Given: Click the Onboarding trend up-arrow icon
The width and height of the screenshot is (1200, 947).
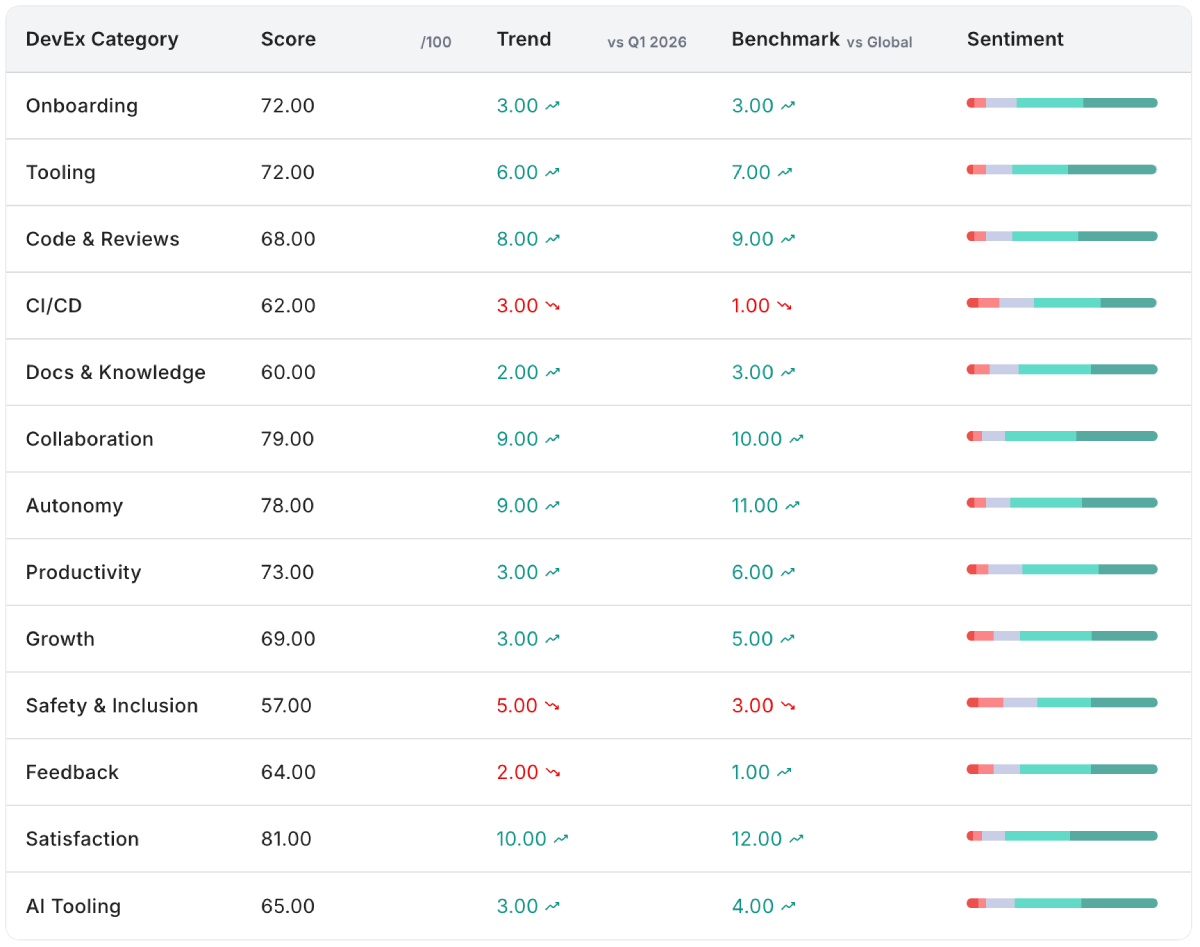Looking at the screenshot, I should point(553,105).
